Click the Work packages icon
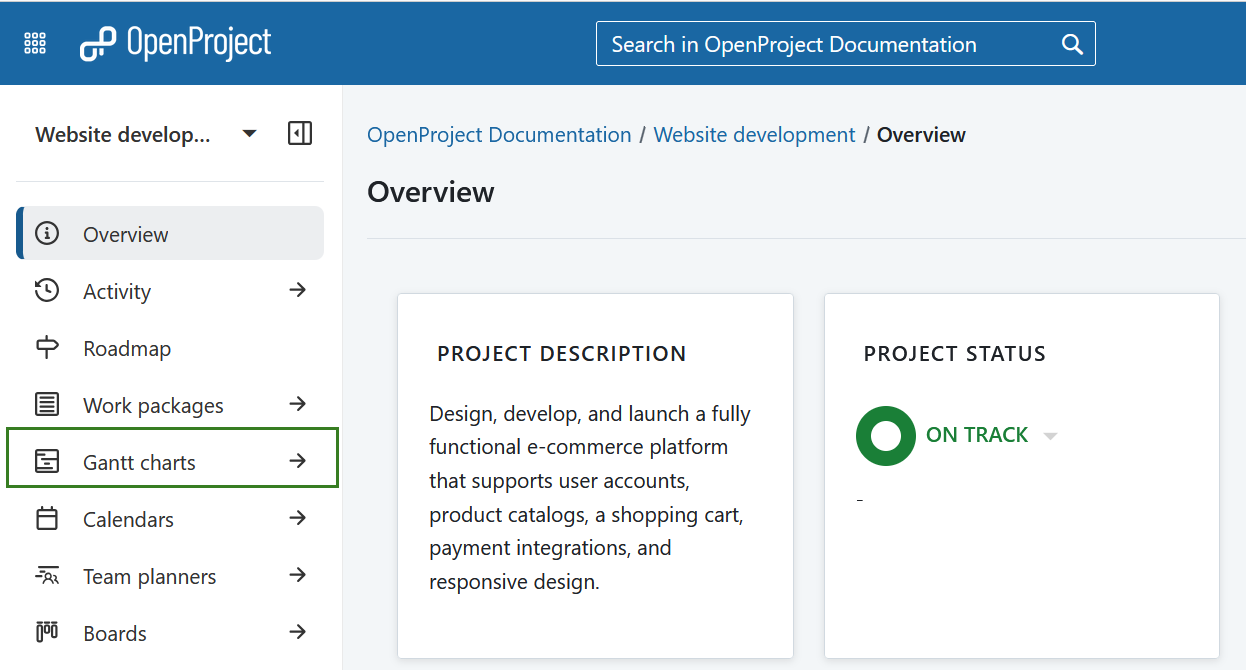This screenshot has width=1246, height=670. click(x=46, y=404)
